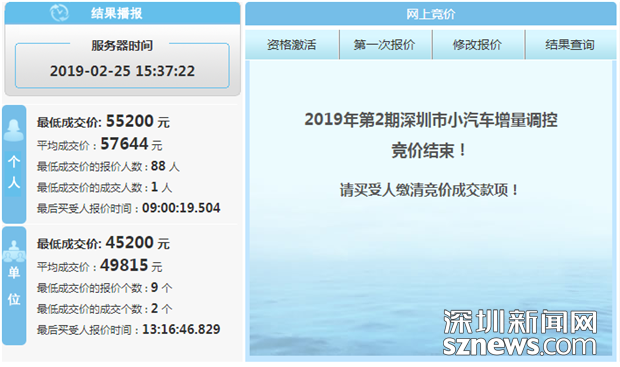Viewport: 620px width, 367px height.
Task: Select the 个人 vertical side label
Action: click(x=14, y=172)
